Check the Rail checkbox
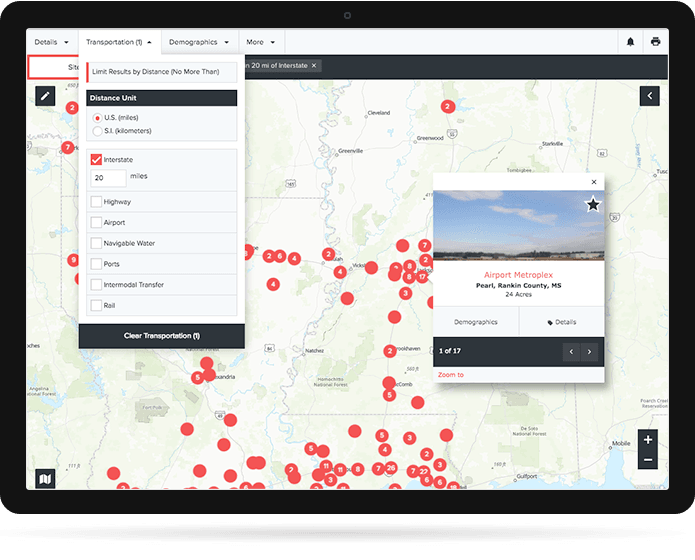 (x=96, y=305)
